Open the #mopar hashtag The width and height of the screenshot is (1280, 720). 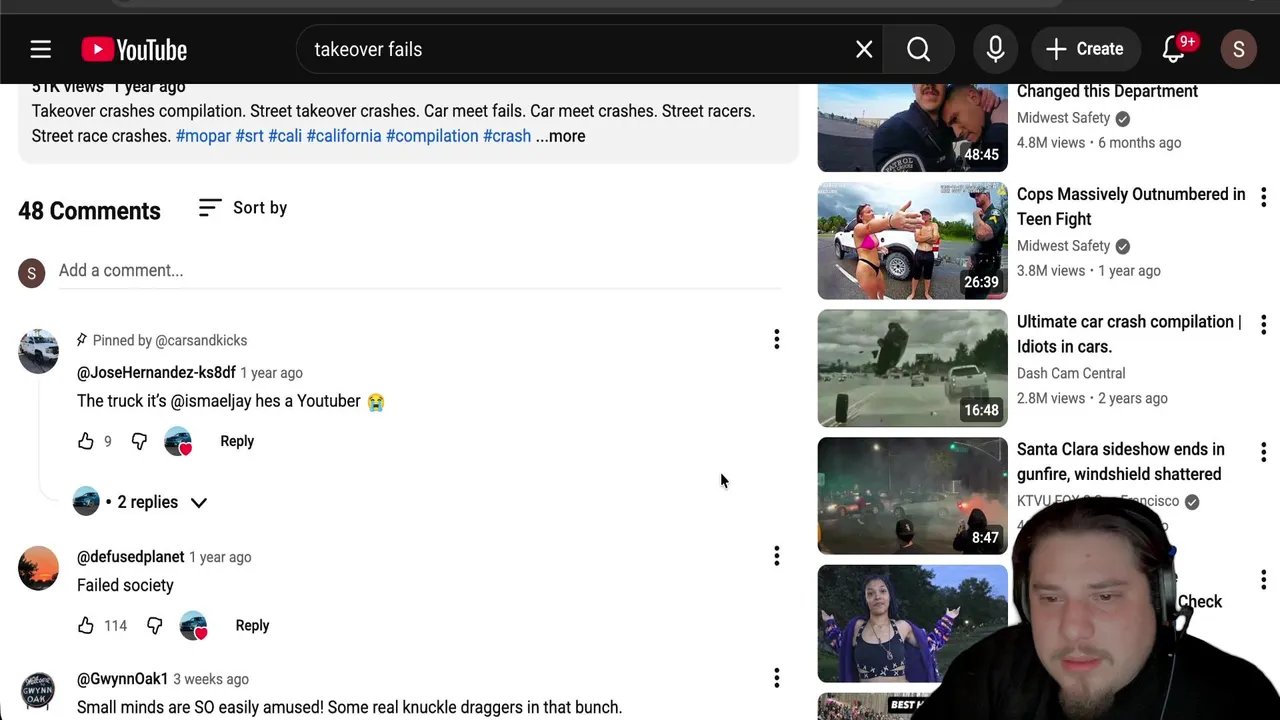pos(203,136)
